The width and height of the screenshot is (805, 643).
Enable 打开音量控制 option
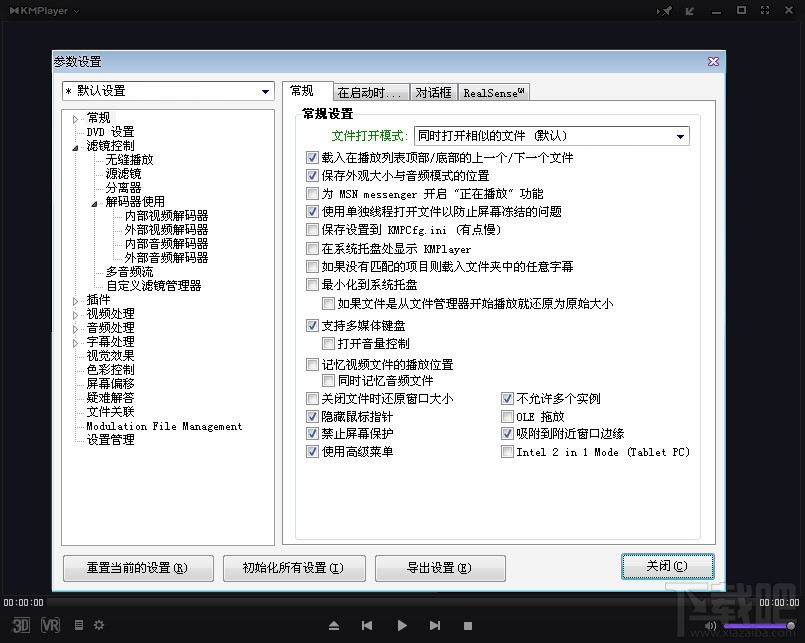[328, 343]
